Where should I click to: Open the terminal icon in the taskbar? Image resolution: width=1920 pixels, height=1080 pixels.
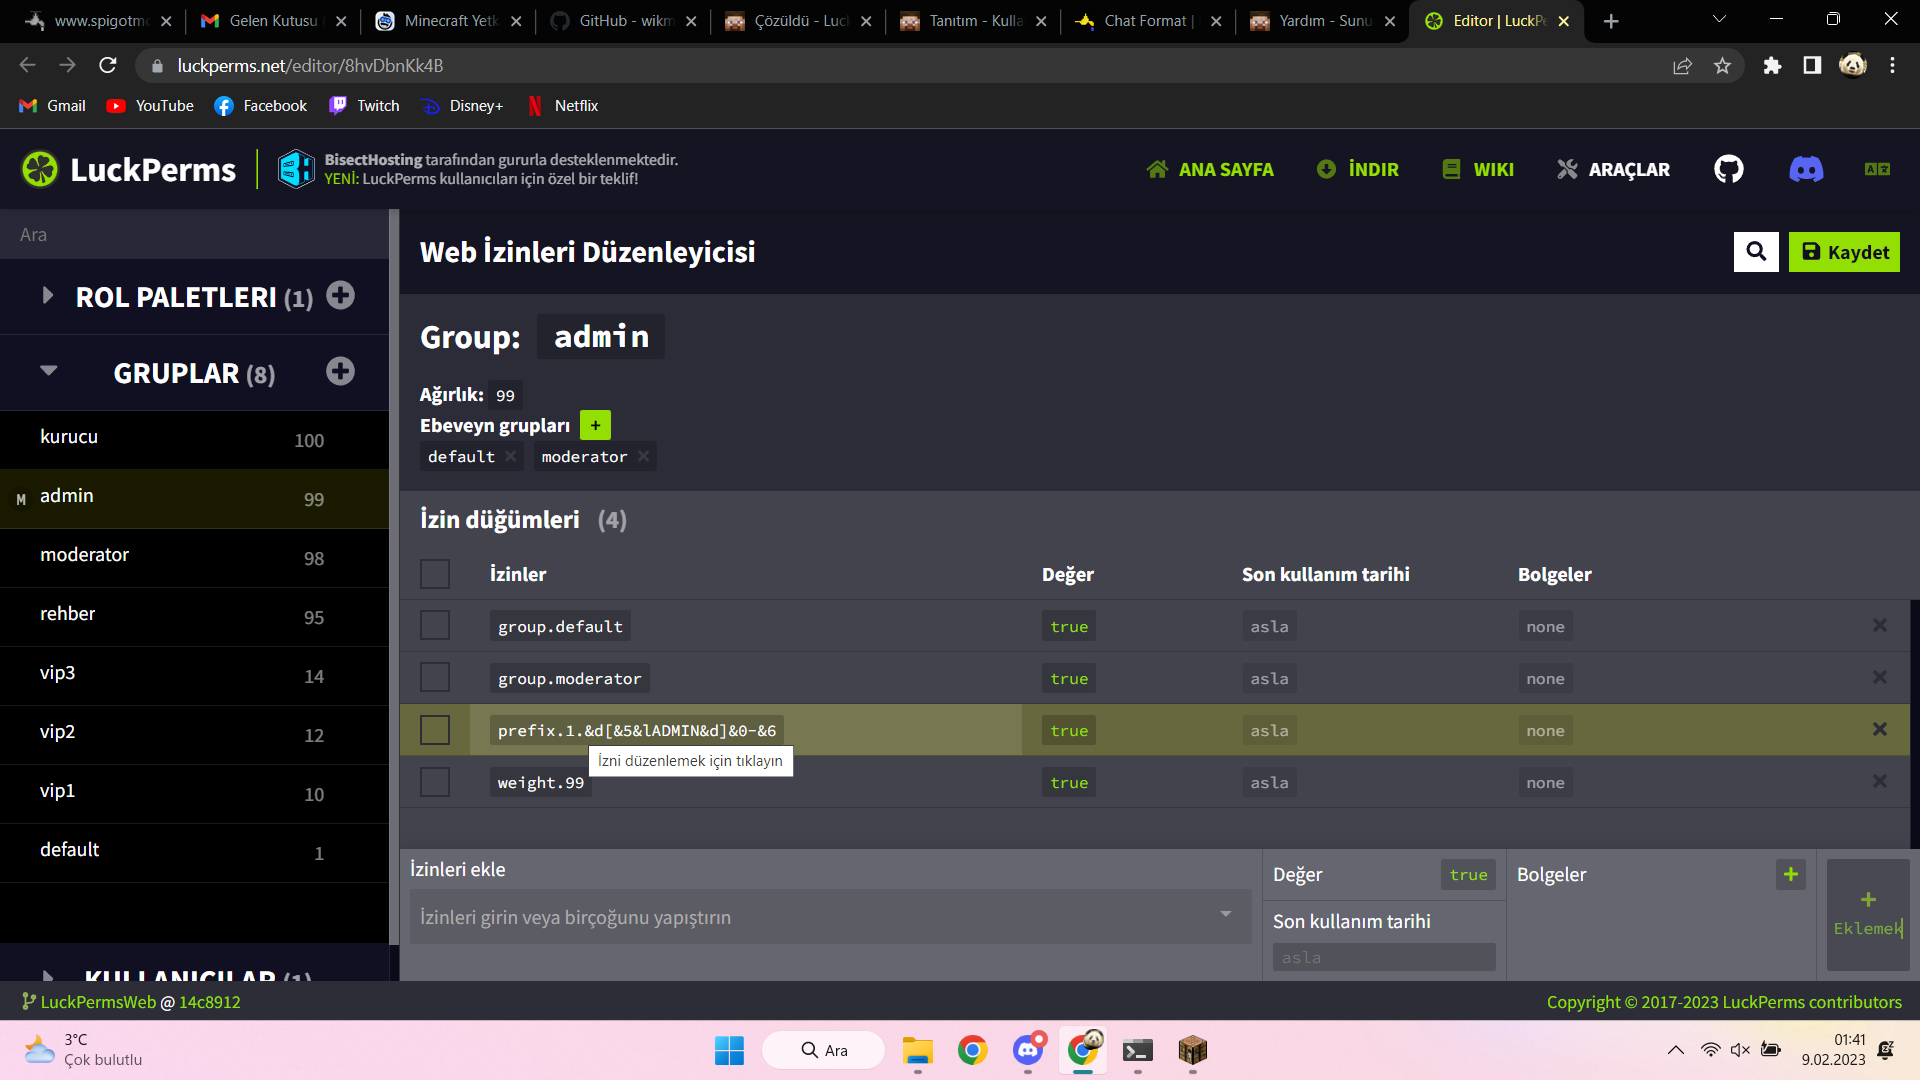pyautogui.click(x=1137, y=1050)
